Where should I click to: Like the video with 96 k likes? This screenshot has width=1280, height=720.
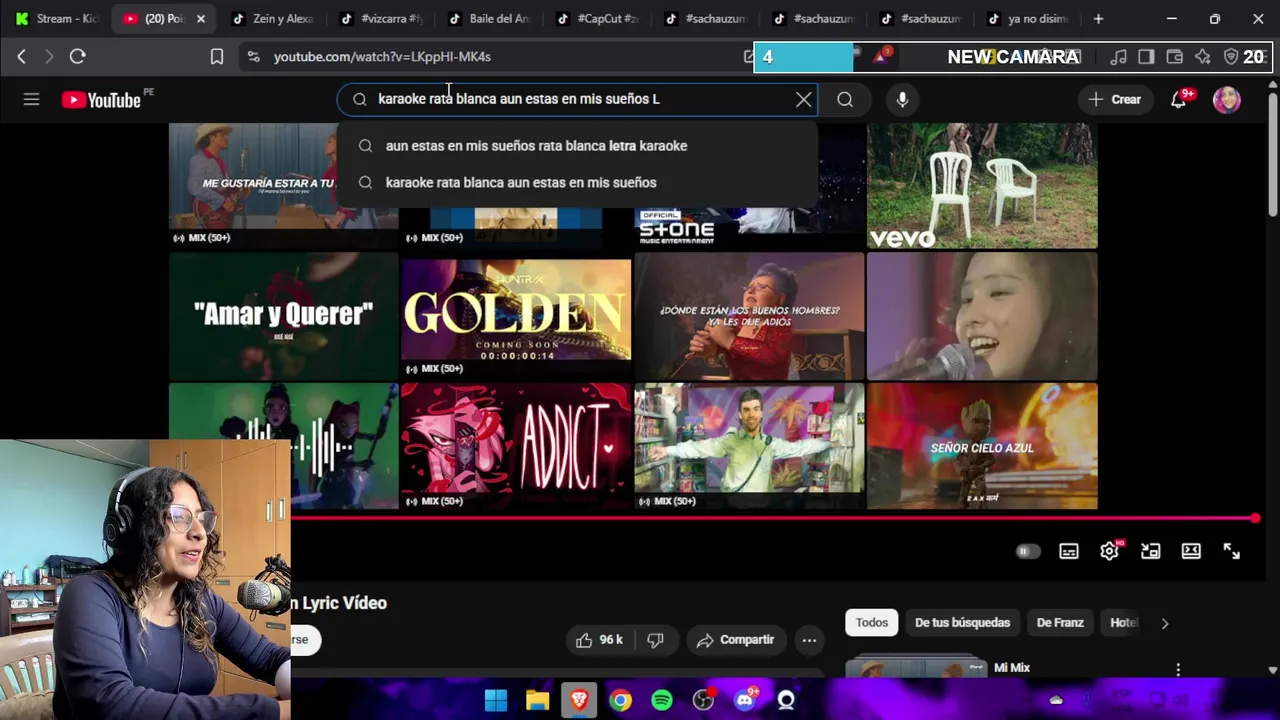pyautogui.click(x=599, y=640)
